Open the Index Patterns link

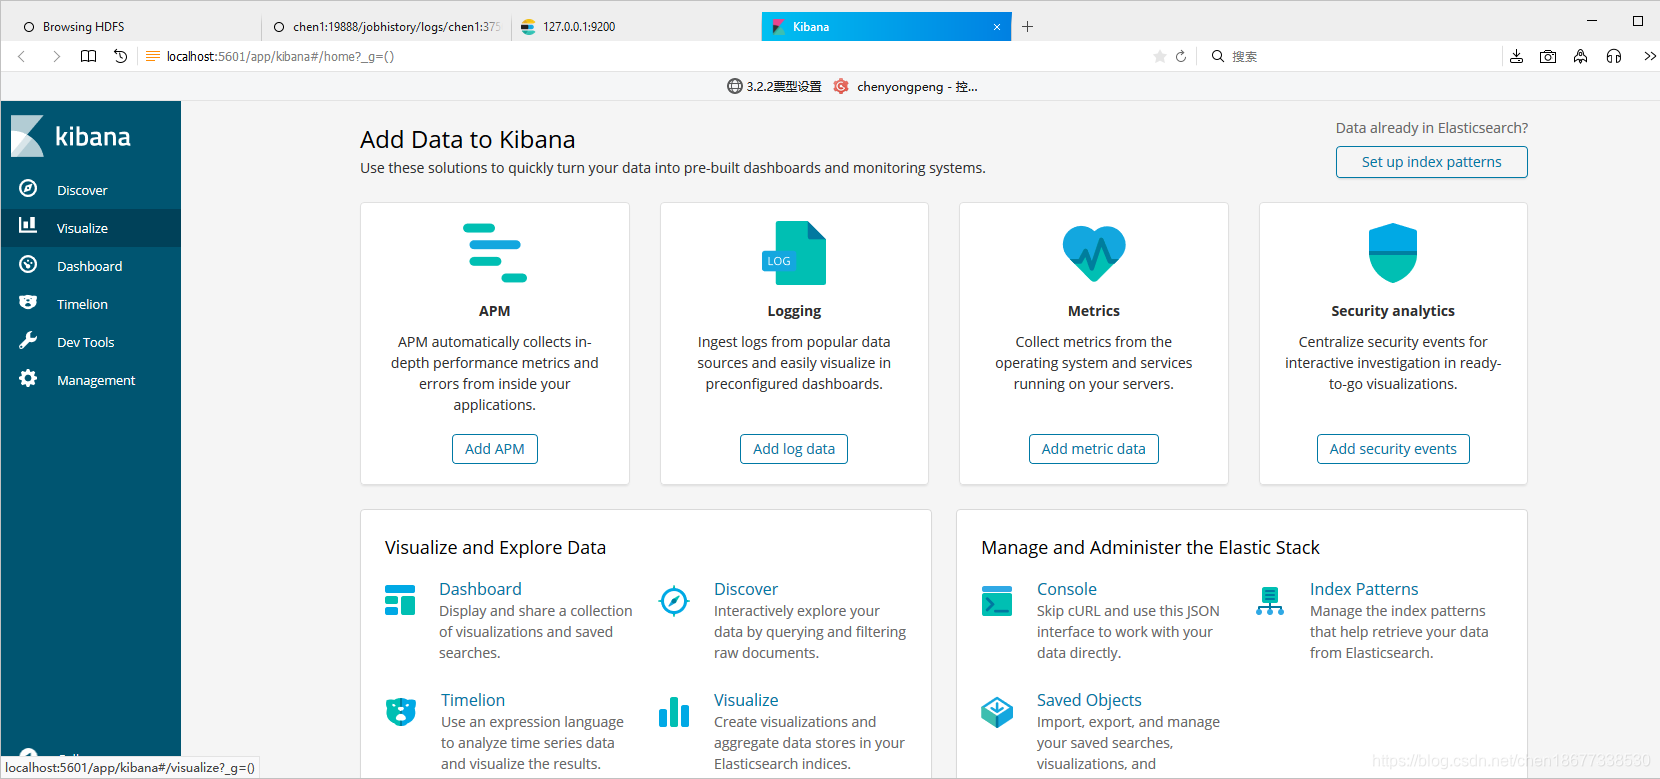[x=1364, y=589]
